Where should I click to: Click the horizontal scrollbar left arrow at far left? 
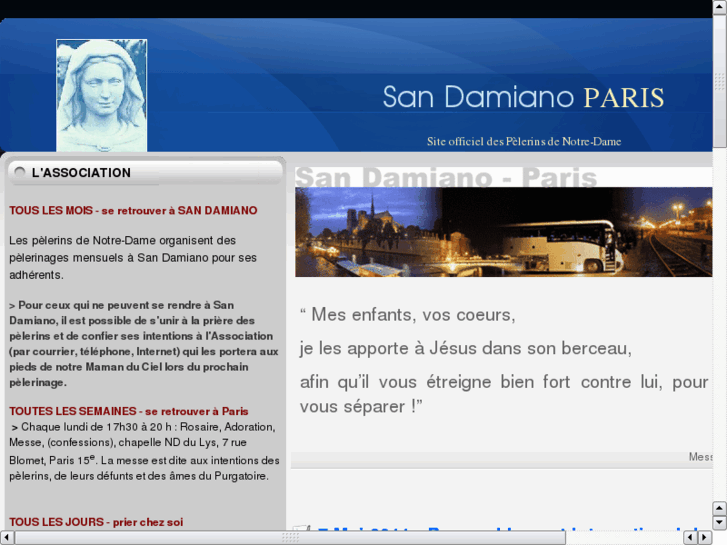pyautogui.click(x=6, y=538)
